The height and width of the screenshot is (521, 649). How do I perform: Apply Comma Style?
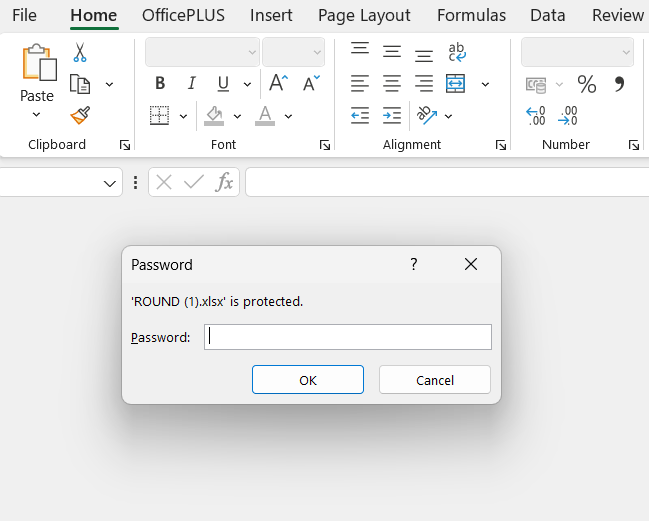(619, 84)
